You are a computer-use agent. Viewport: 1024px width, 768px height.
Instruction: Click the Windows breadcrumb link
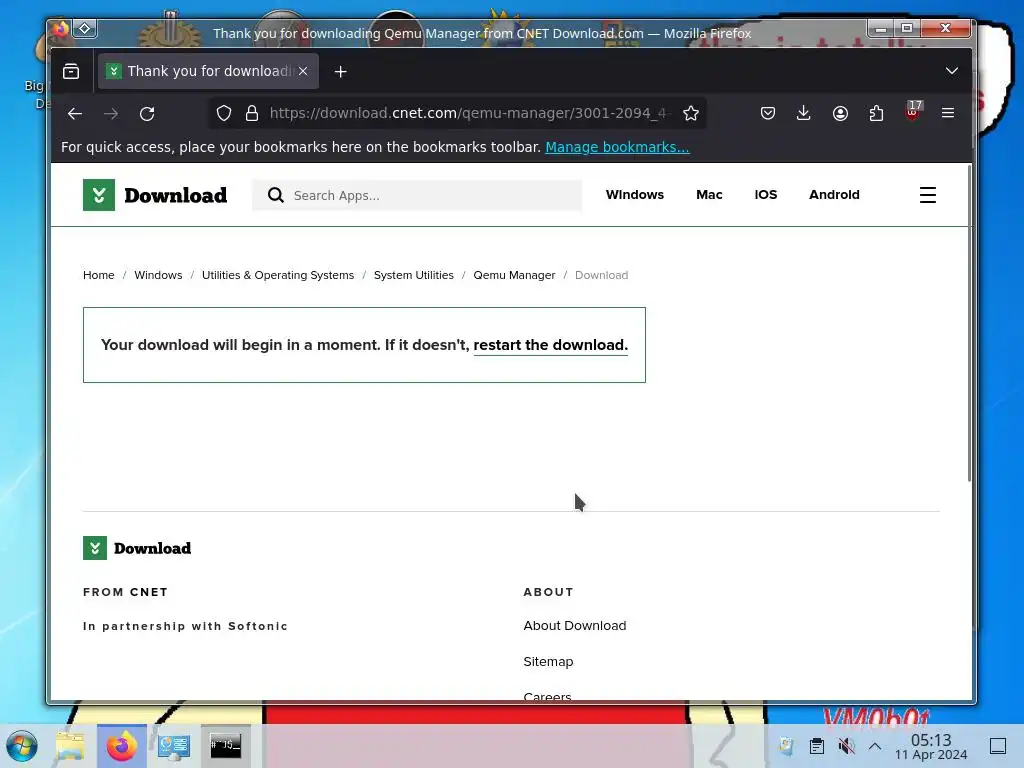click(158, 275)
